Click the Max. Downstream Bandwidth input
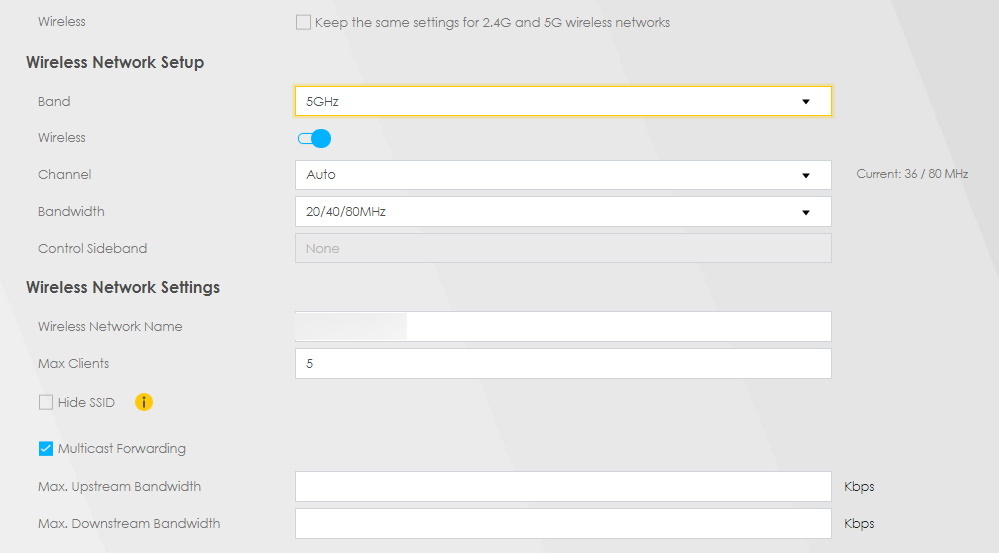The width and height of the screenshot is (999, 553). [x=563, y=524]
